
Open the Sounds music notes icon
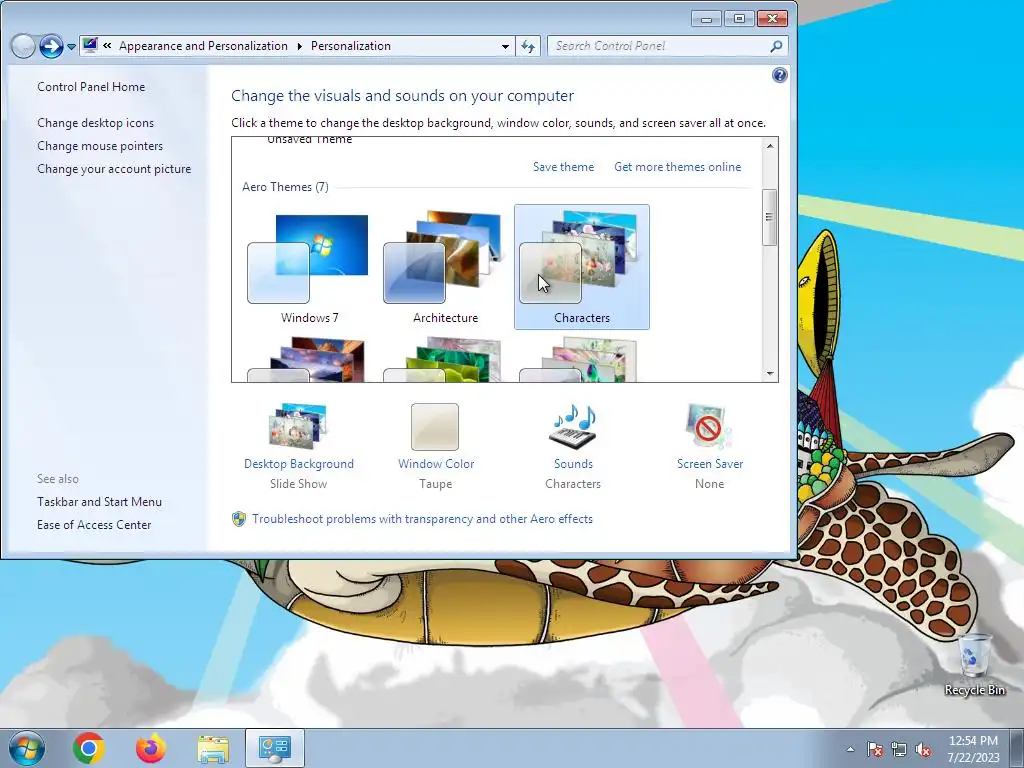[573, 427]
